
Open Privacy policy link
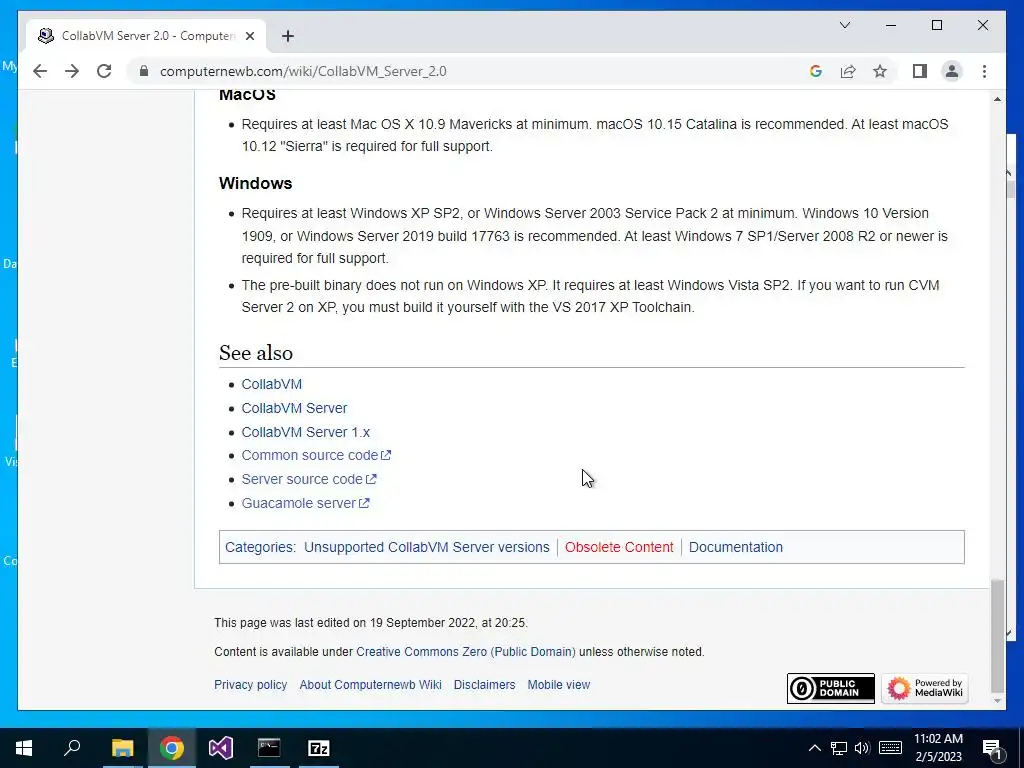click(x=250, y=684)
